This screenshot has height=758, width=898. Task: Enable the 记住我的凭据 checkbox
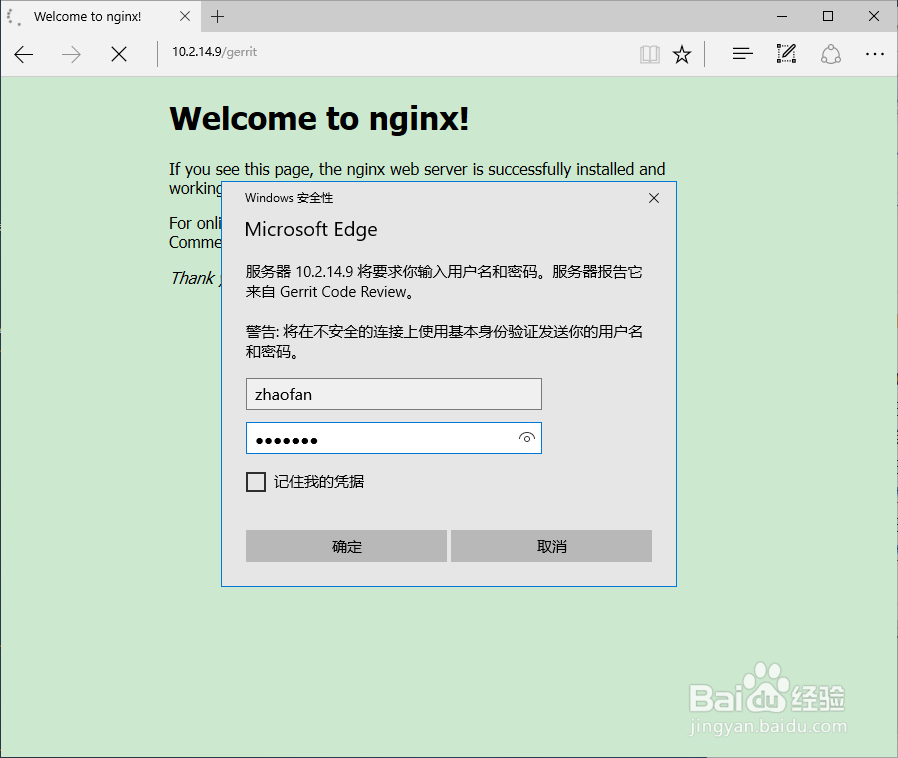tap(256, 482)
